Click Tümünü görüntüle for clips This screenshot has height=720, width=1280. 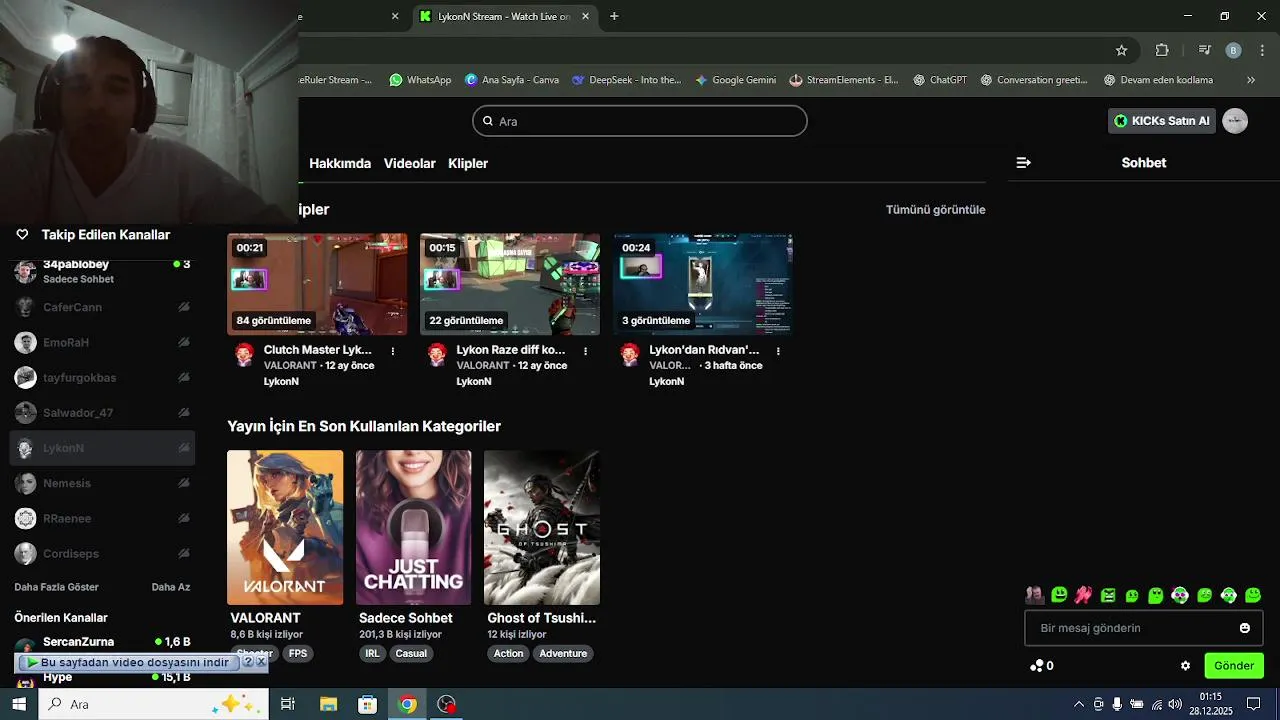point(936,210)
